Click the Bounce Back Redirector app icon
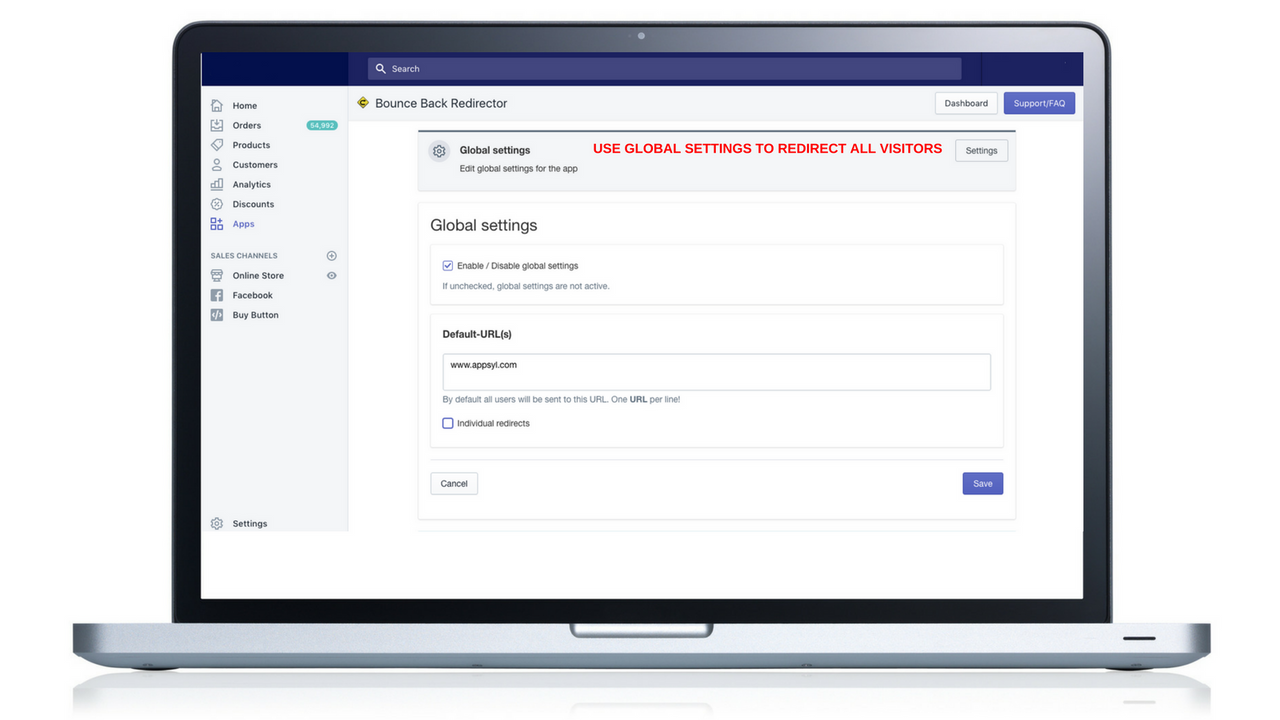Screen dimensions: 1280x720 [x=362, y=103]
